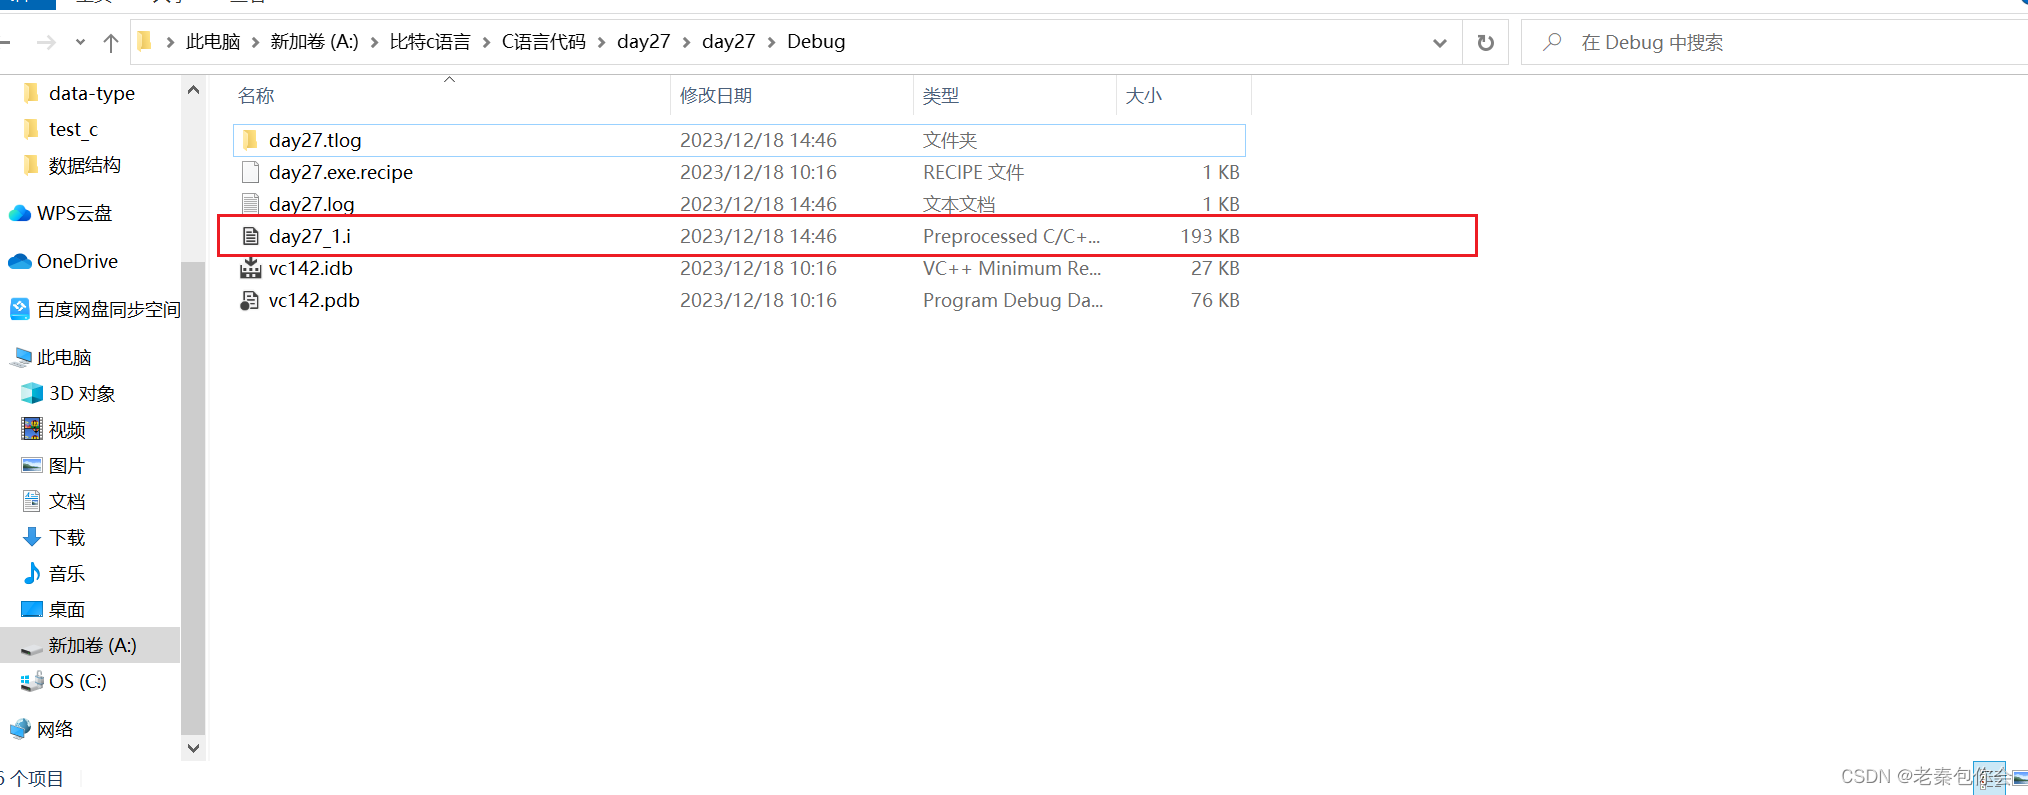Open test_c folder in sidebar
Viewport: 2028px width, 795px height.
click(73, 129)
